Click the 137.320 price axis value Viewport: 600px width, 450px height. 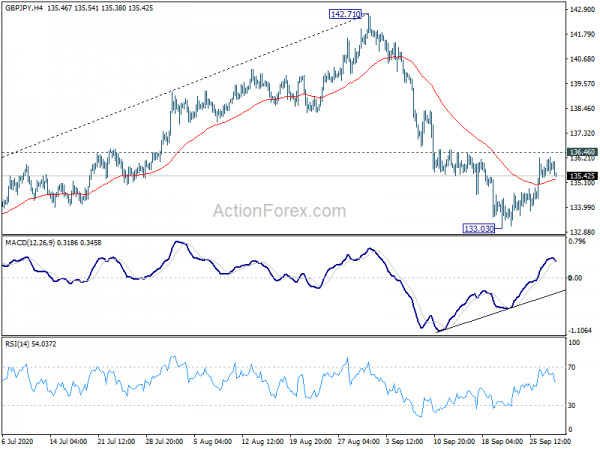click(x=582, y=133)
